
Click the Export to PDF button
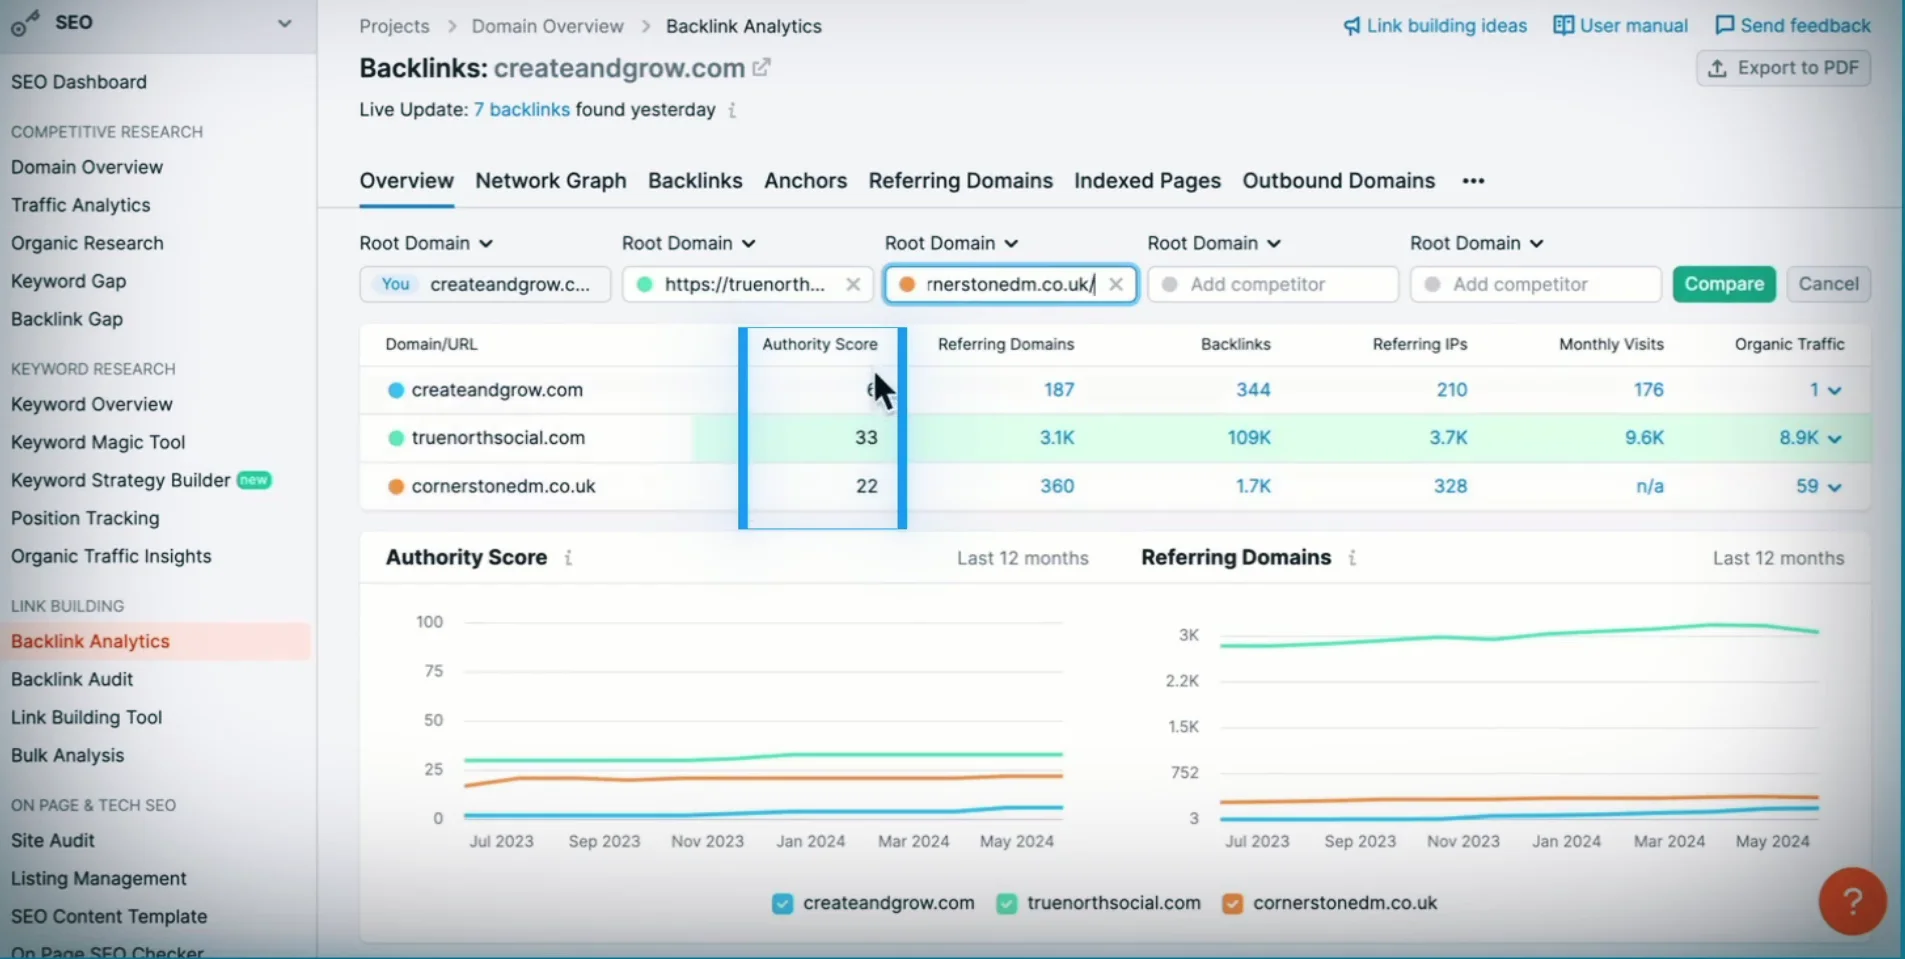pos(1783,68)
